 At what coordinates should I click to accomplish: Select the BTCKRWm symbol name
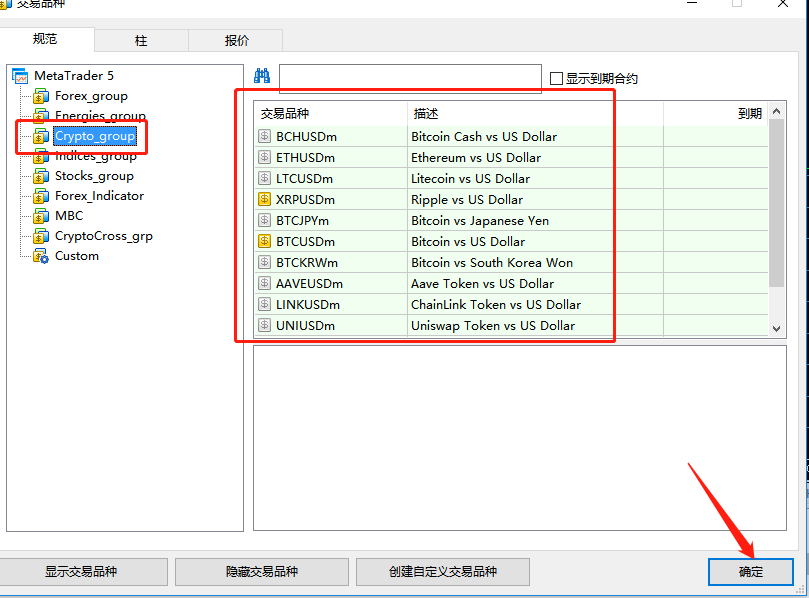[x=307, y=263]
